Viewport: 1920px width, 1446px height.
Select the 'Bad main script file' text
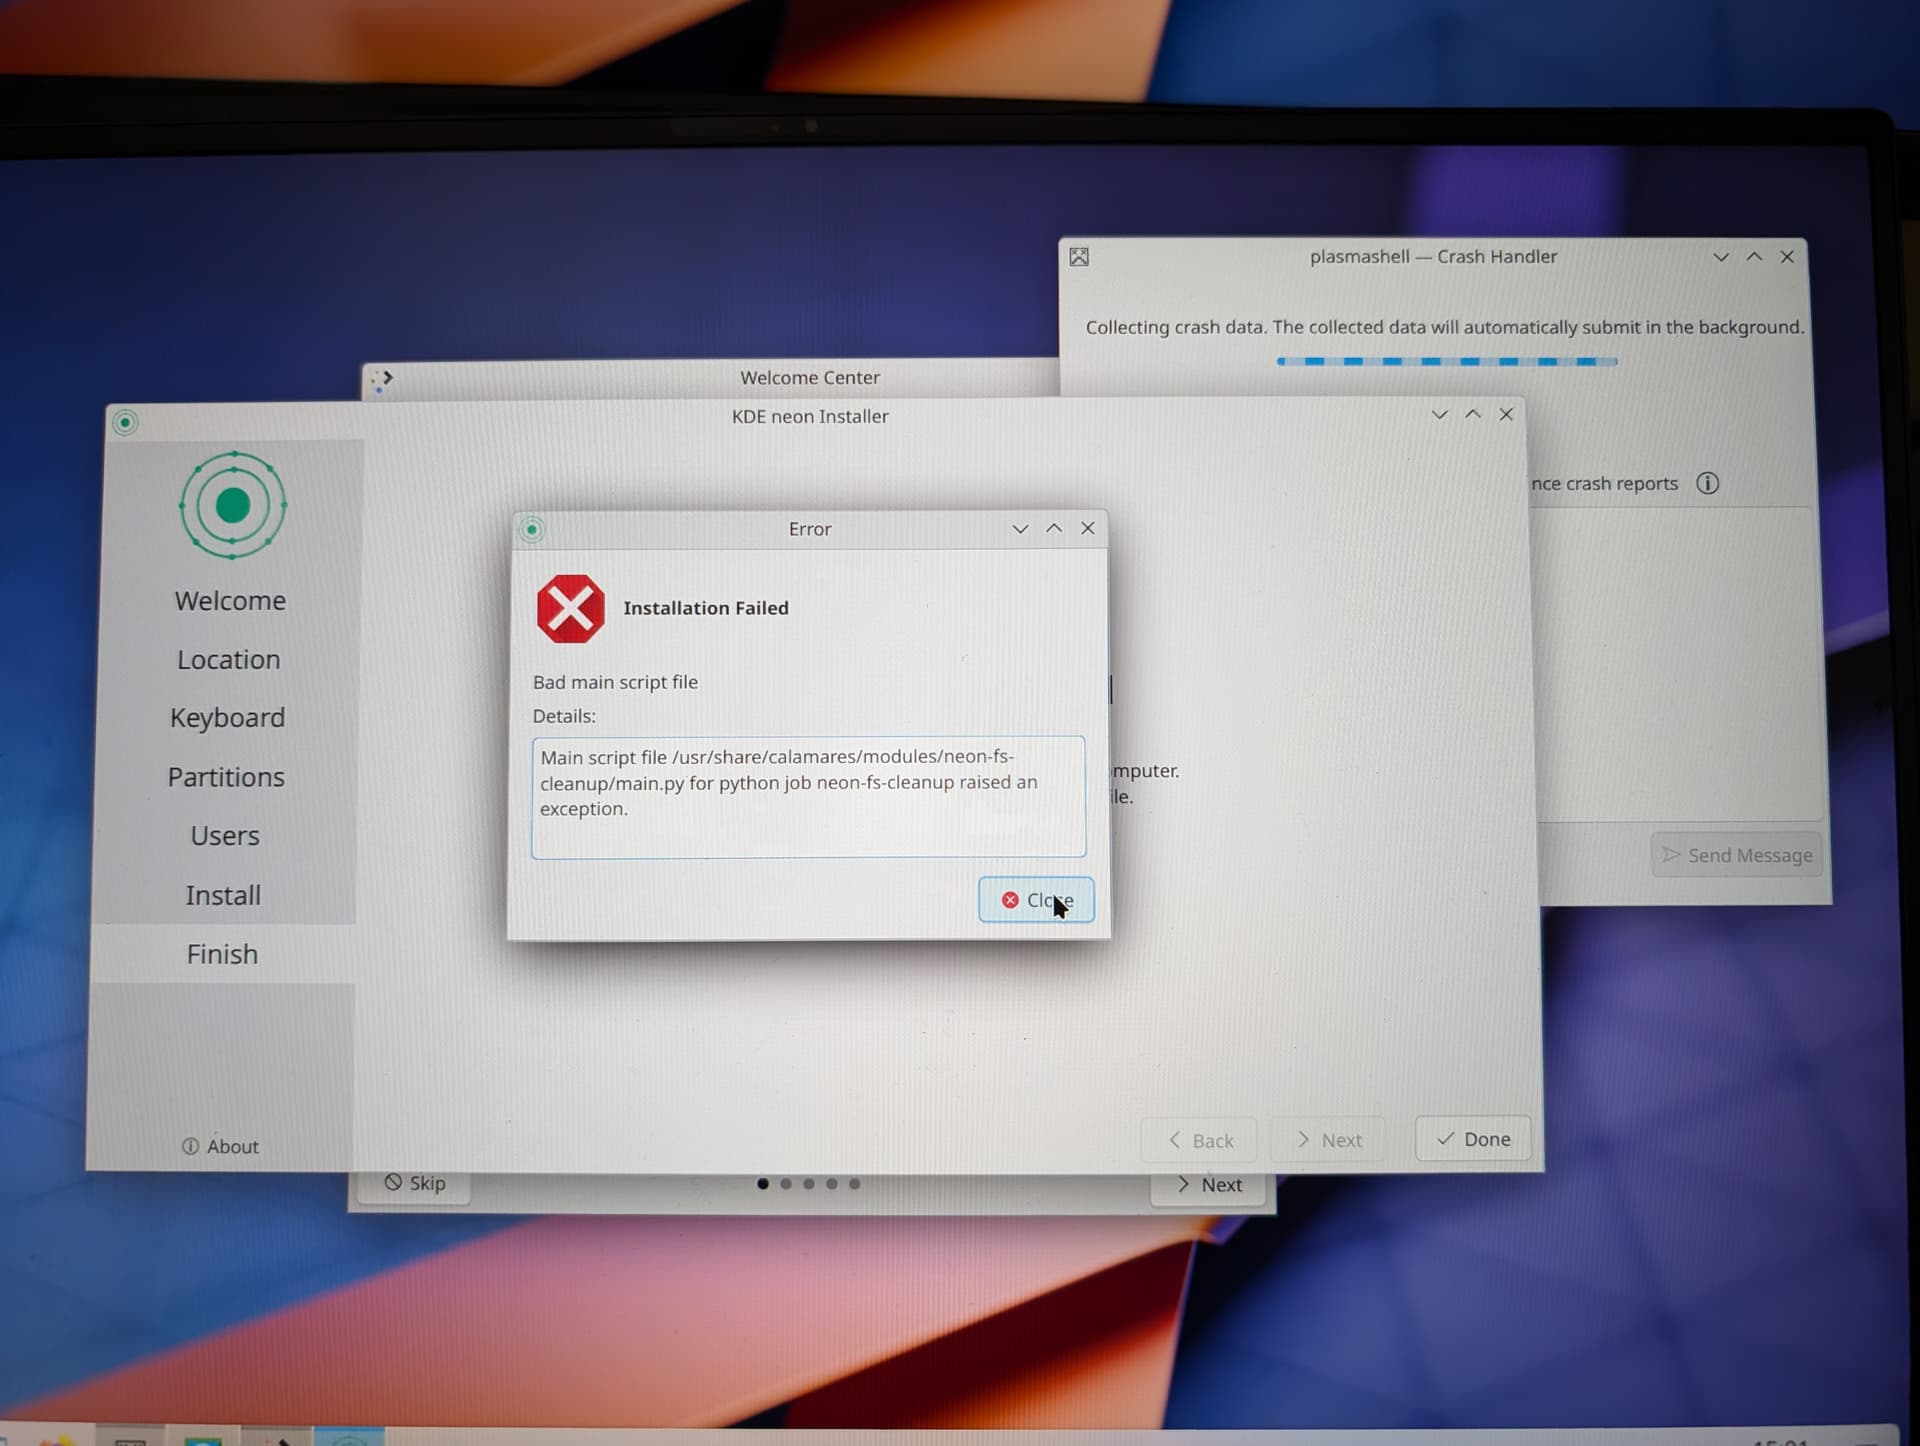615,682
